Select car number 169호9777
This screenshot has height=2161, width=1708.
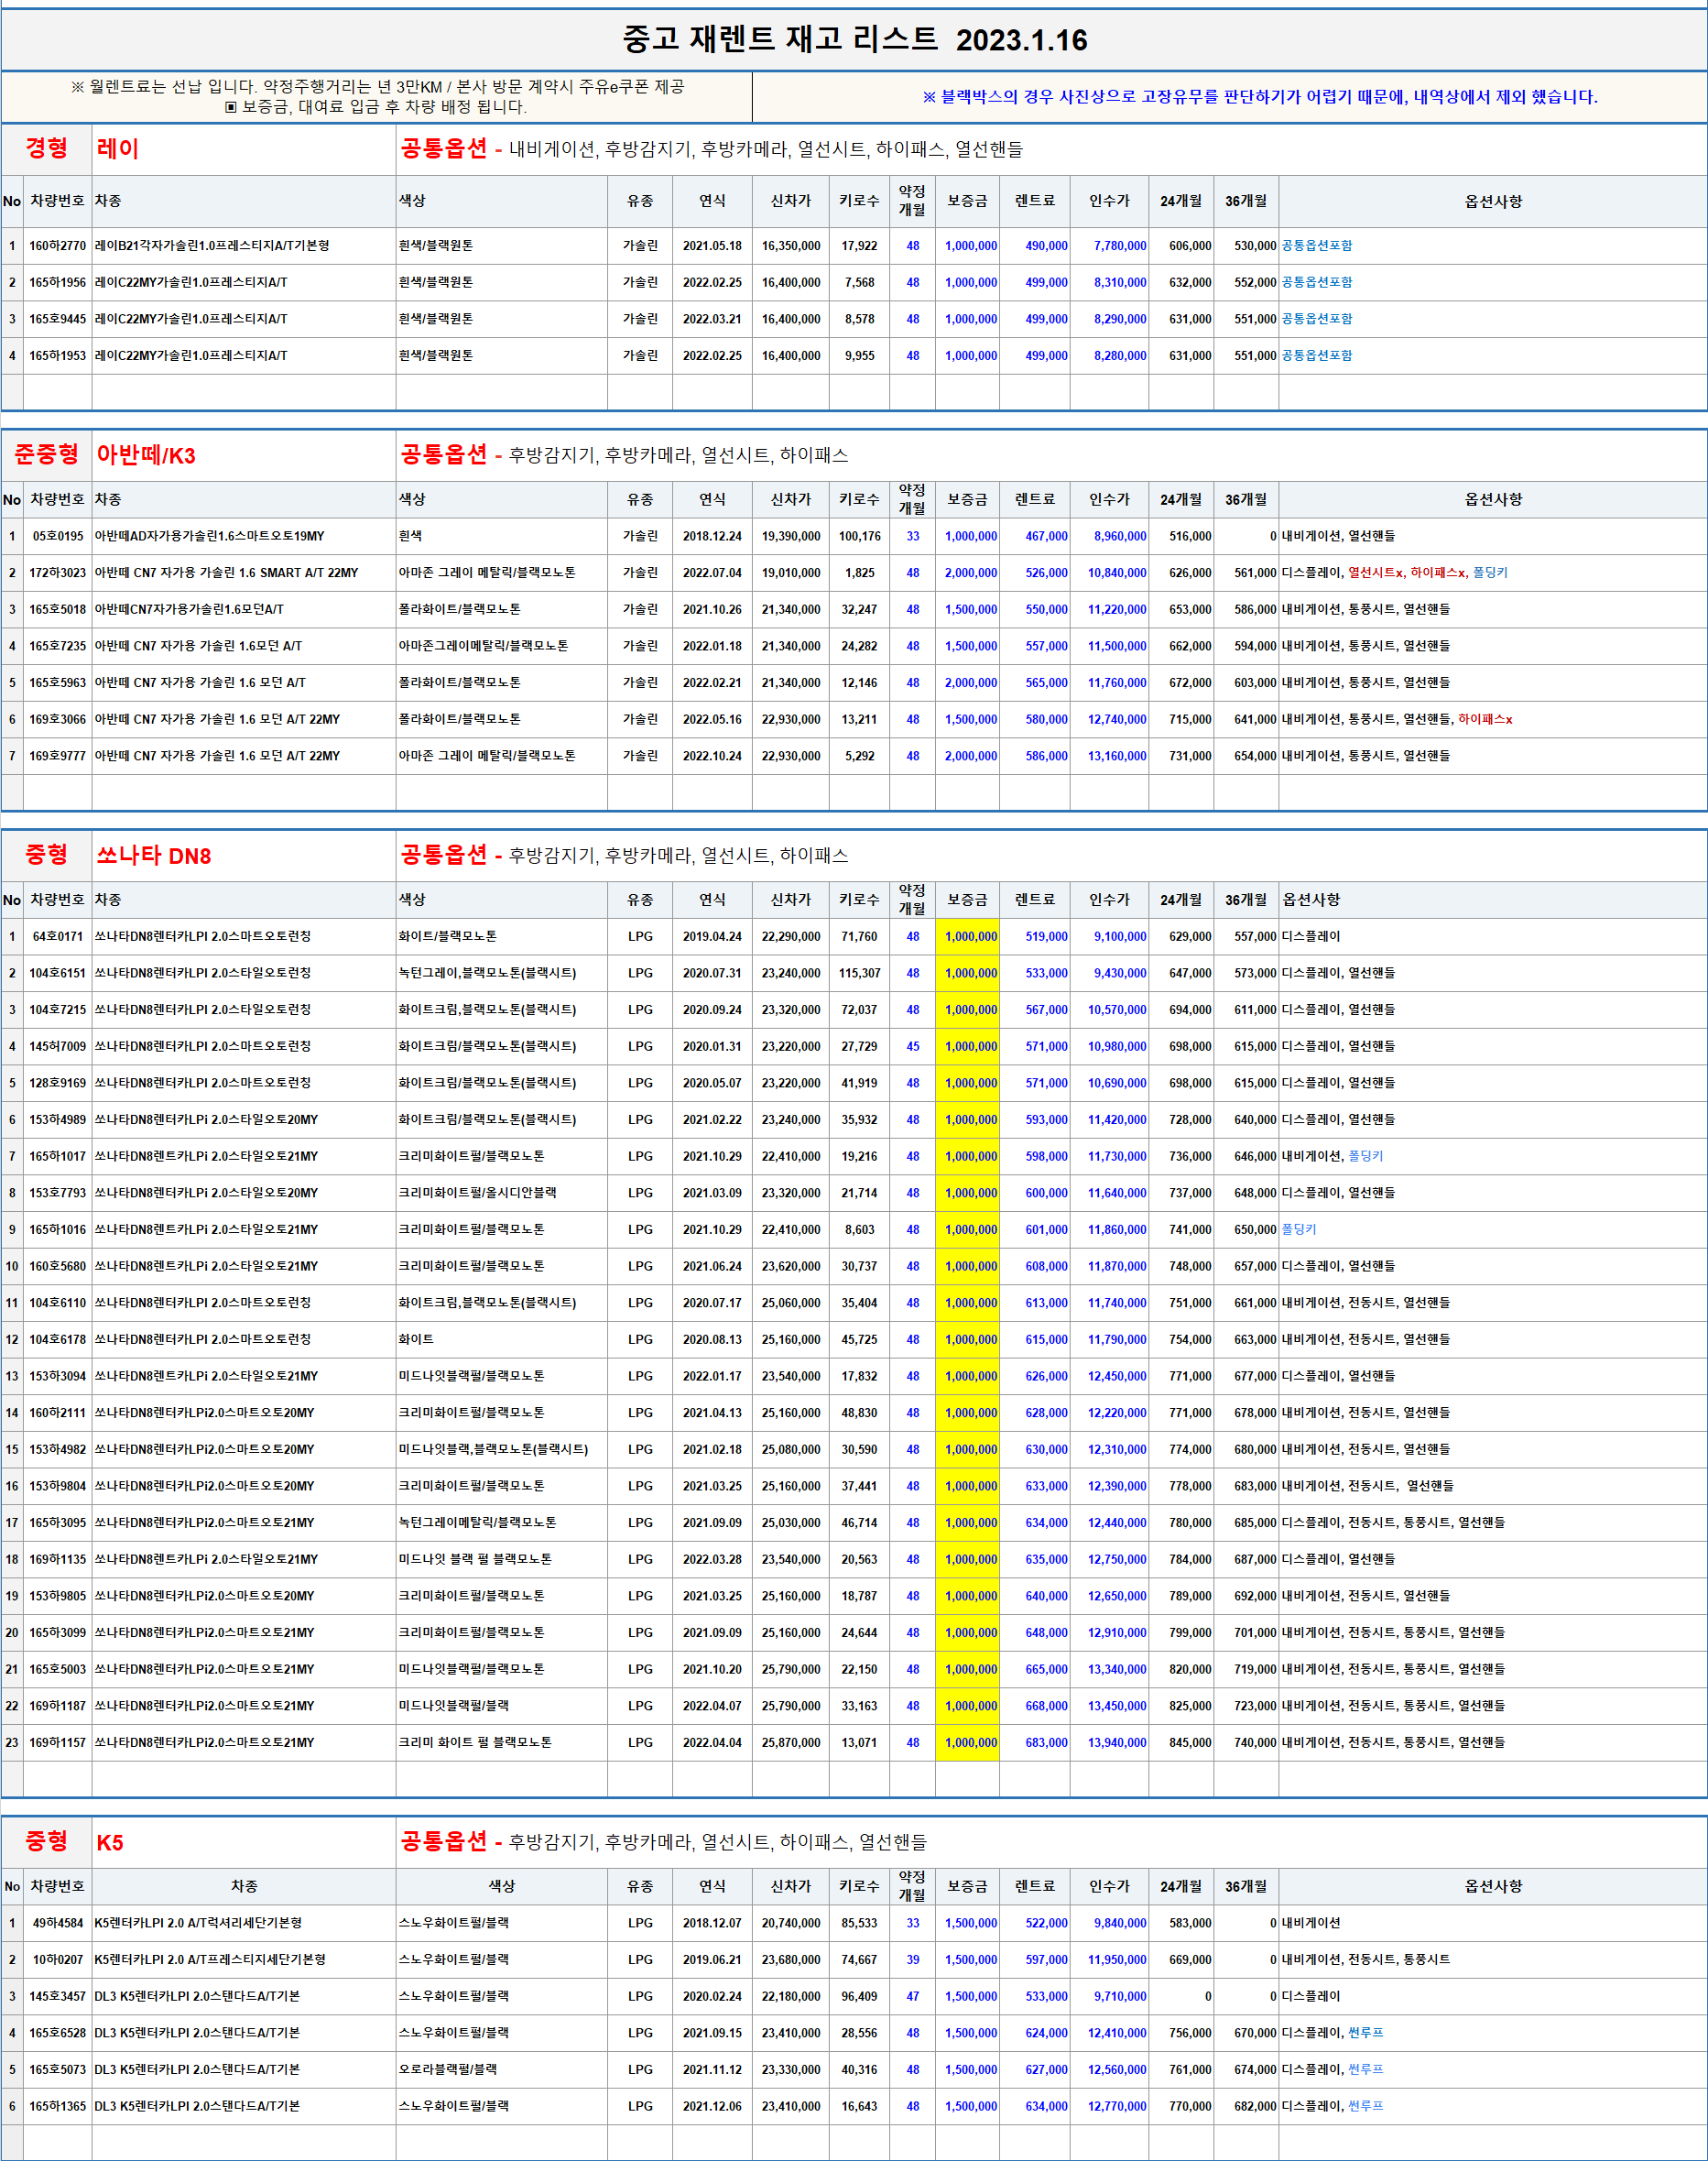click(57, 756)
